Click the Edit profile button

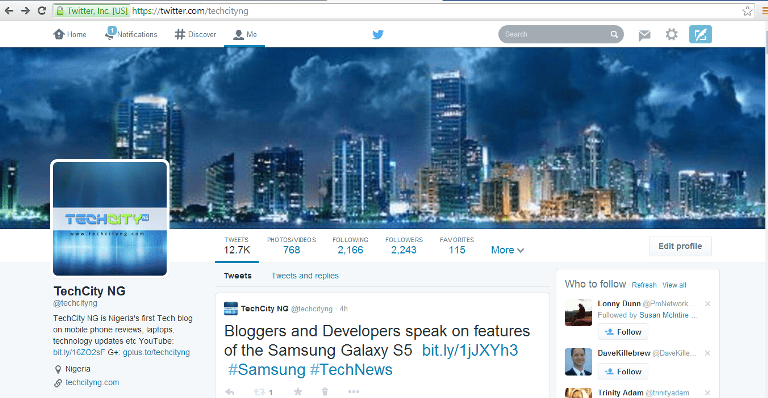click(680, 246)
